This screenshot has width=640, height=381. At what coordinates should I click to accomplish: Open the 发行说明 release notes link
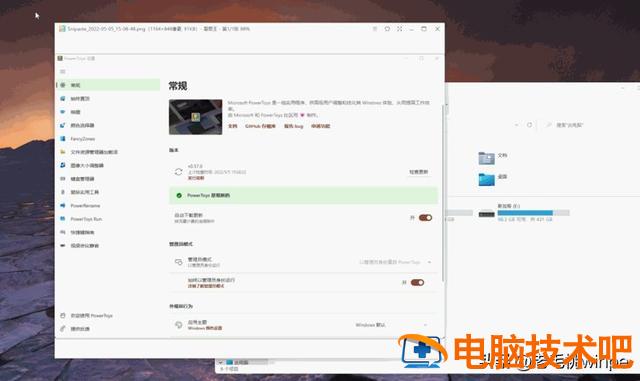196,178
